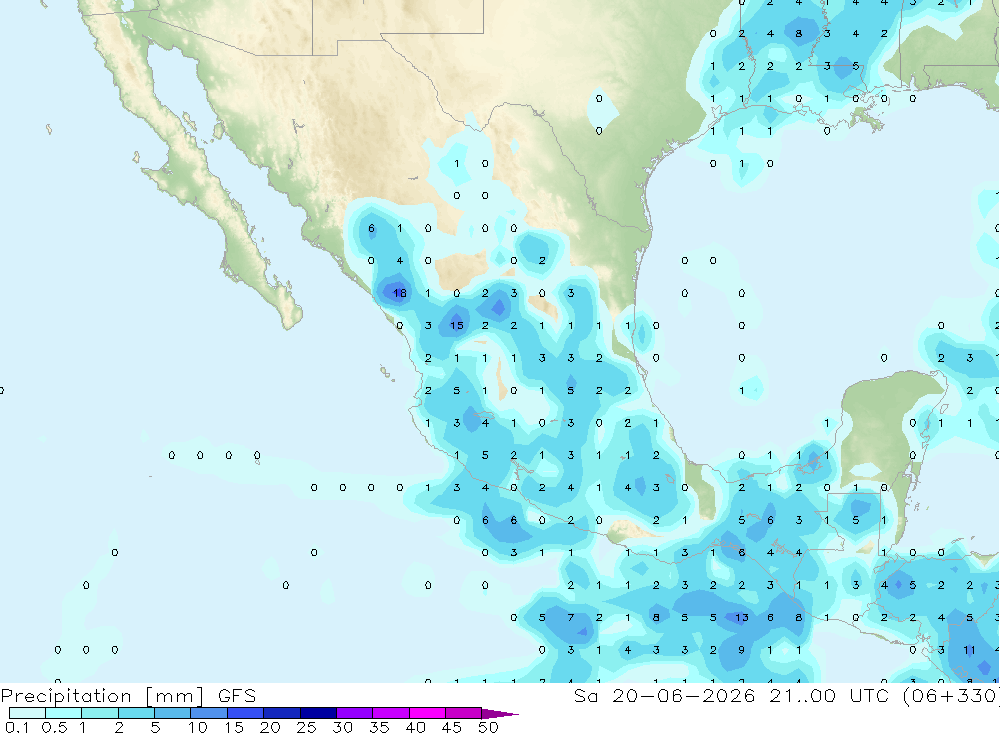Click the map precipitation value '15'

(x=457, y=326)
